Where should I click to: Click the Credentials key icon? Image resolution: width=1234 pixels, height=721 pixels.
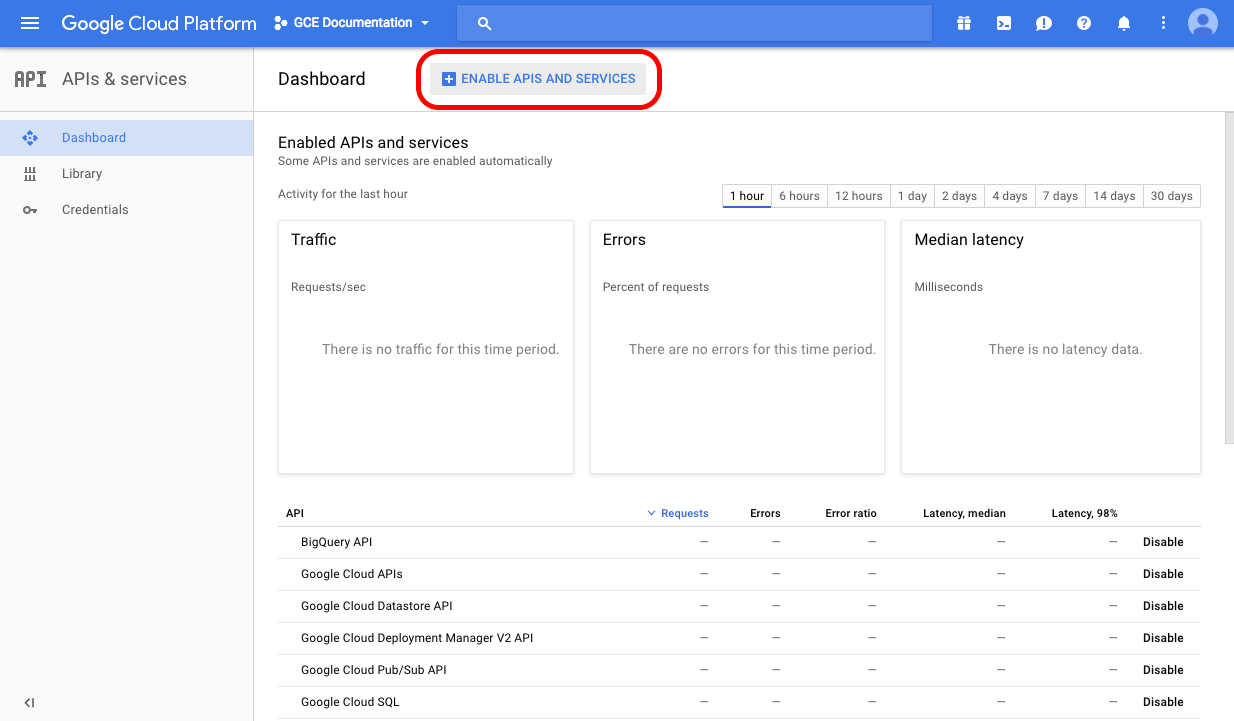30,210
